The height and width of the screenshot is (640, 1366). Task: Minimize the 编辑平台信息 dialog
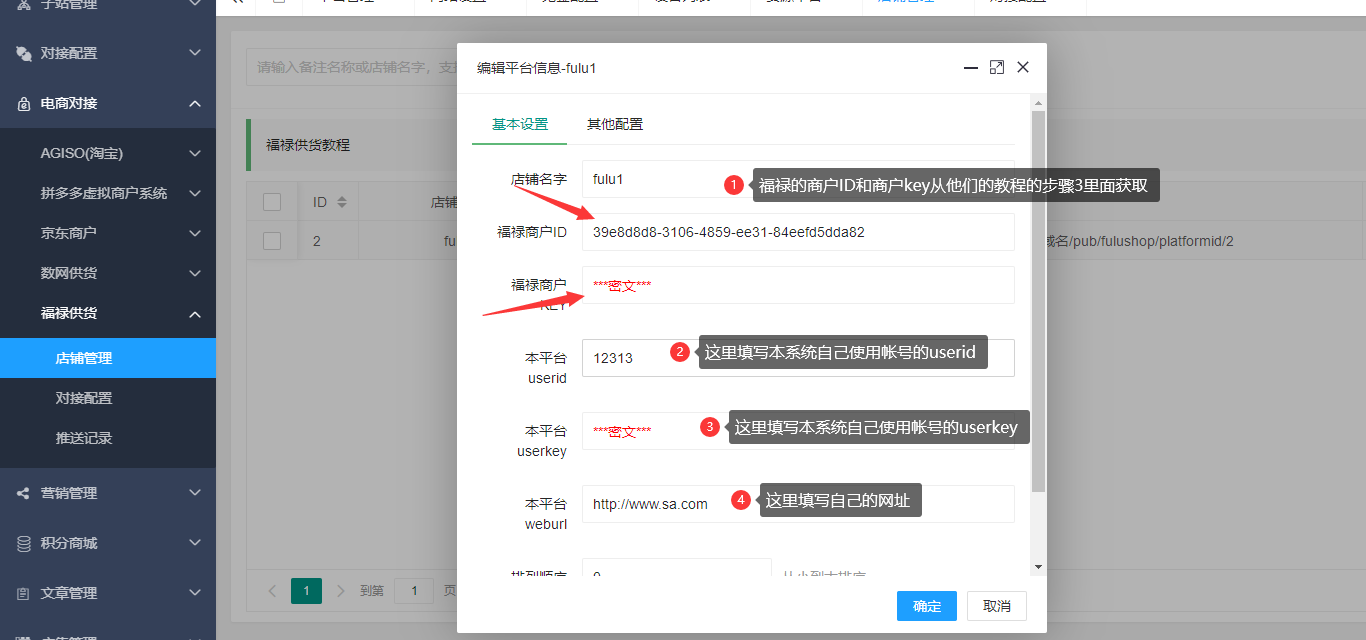click(970, 67)
